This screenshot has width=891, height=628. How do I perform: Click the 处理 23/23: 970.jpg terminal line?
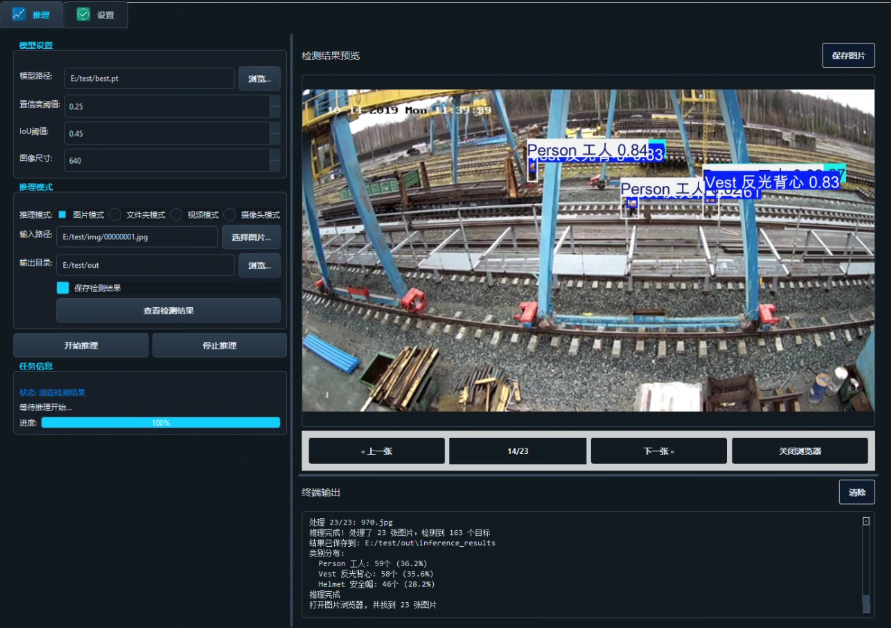point(351,522)
